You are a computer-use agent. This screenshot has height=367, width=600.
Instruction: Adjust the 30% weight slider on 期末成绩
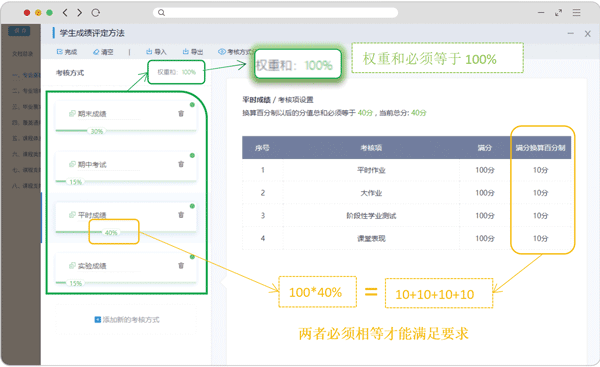coord(96,131)
